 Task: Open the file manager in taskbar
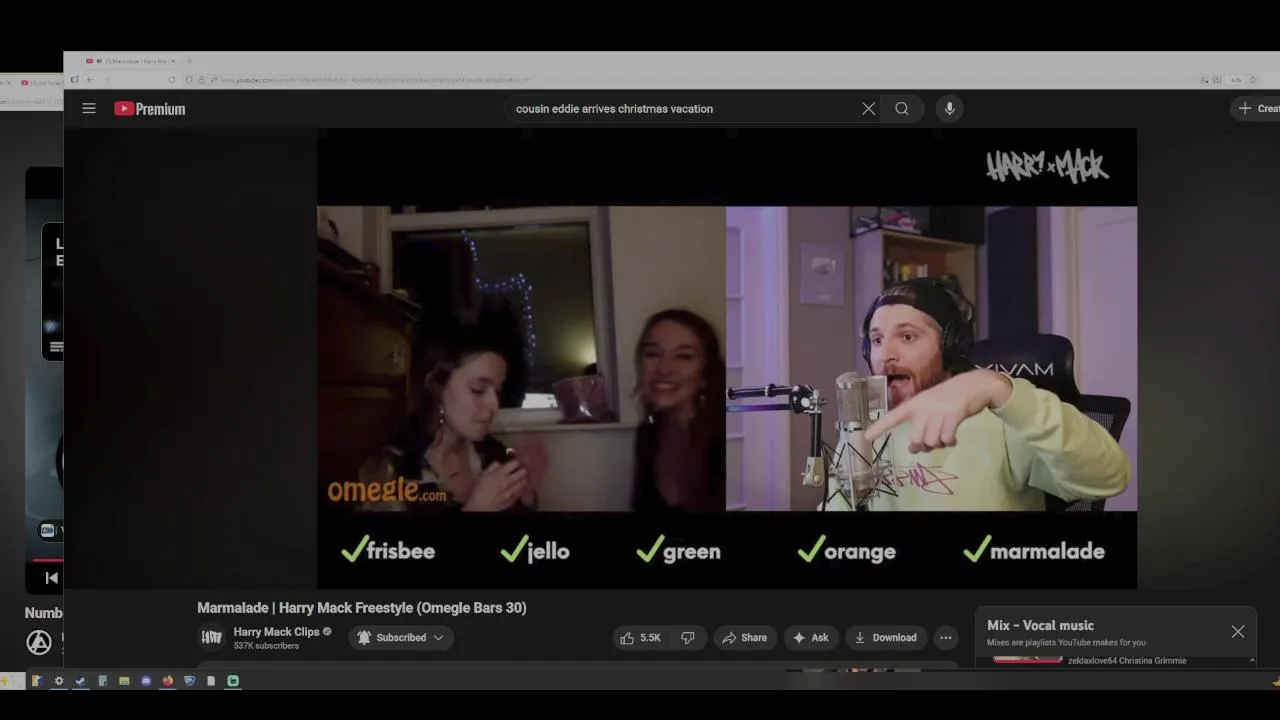(124, 681)
